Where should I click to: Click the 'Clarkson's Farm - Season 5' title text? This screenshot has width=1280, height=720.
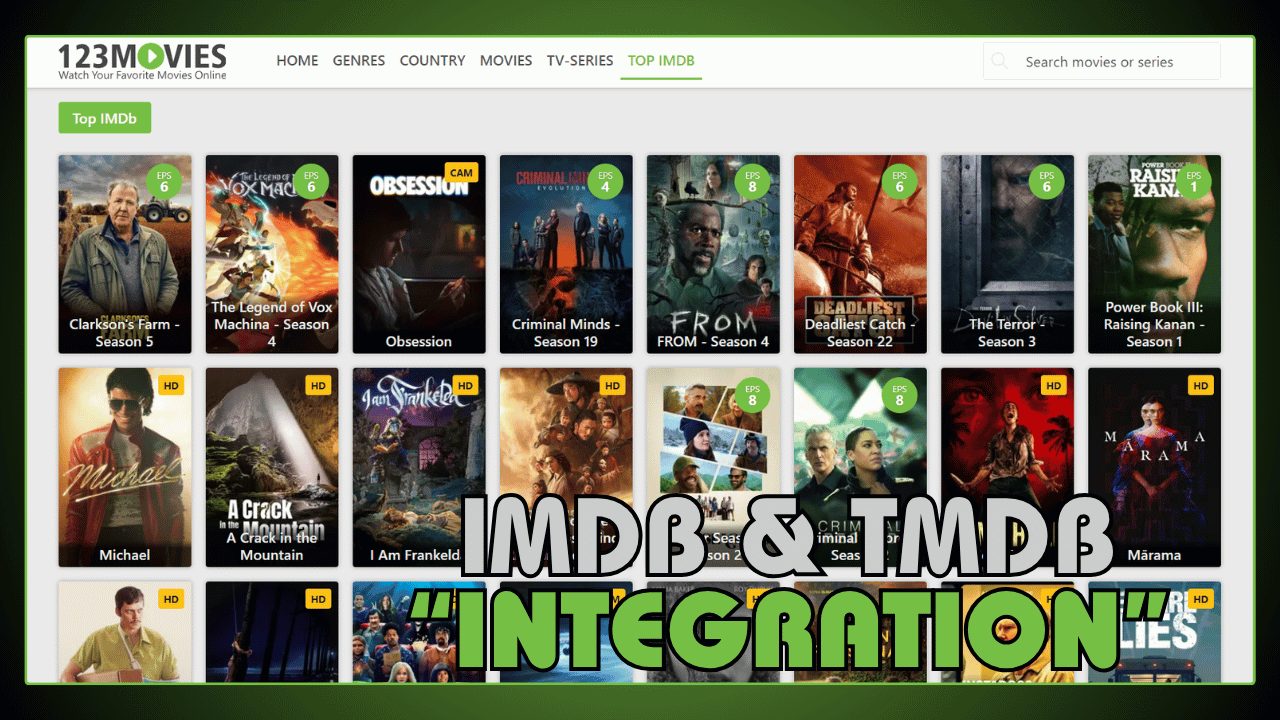[125, 333]
